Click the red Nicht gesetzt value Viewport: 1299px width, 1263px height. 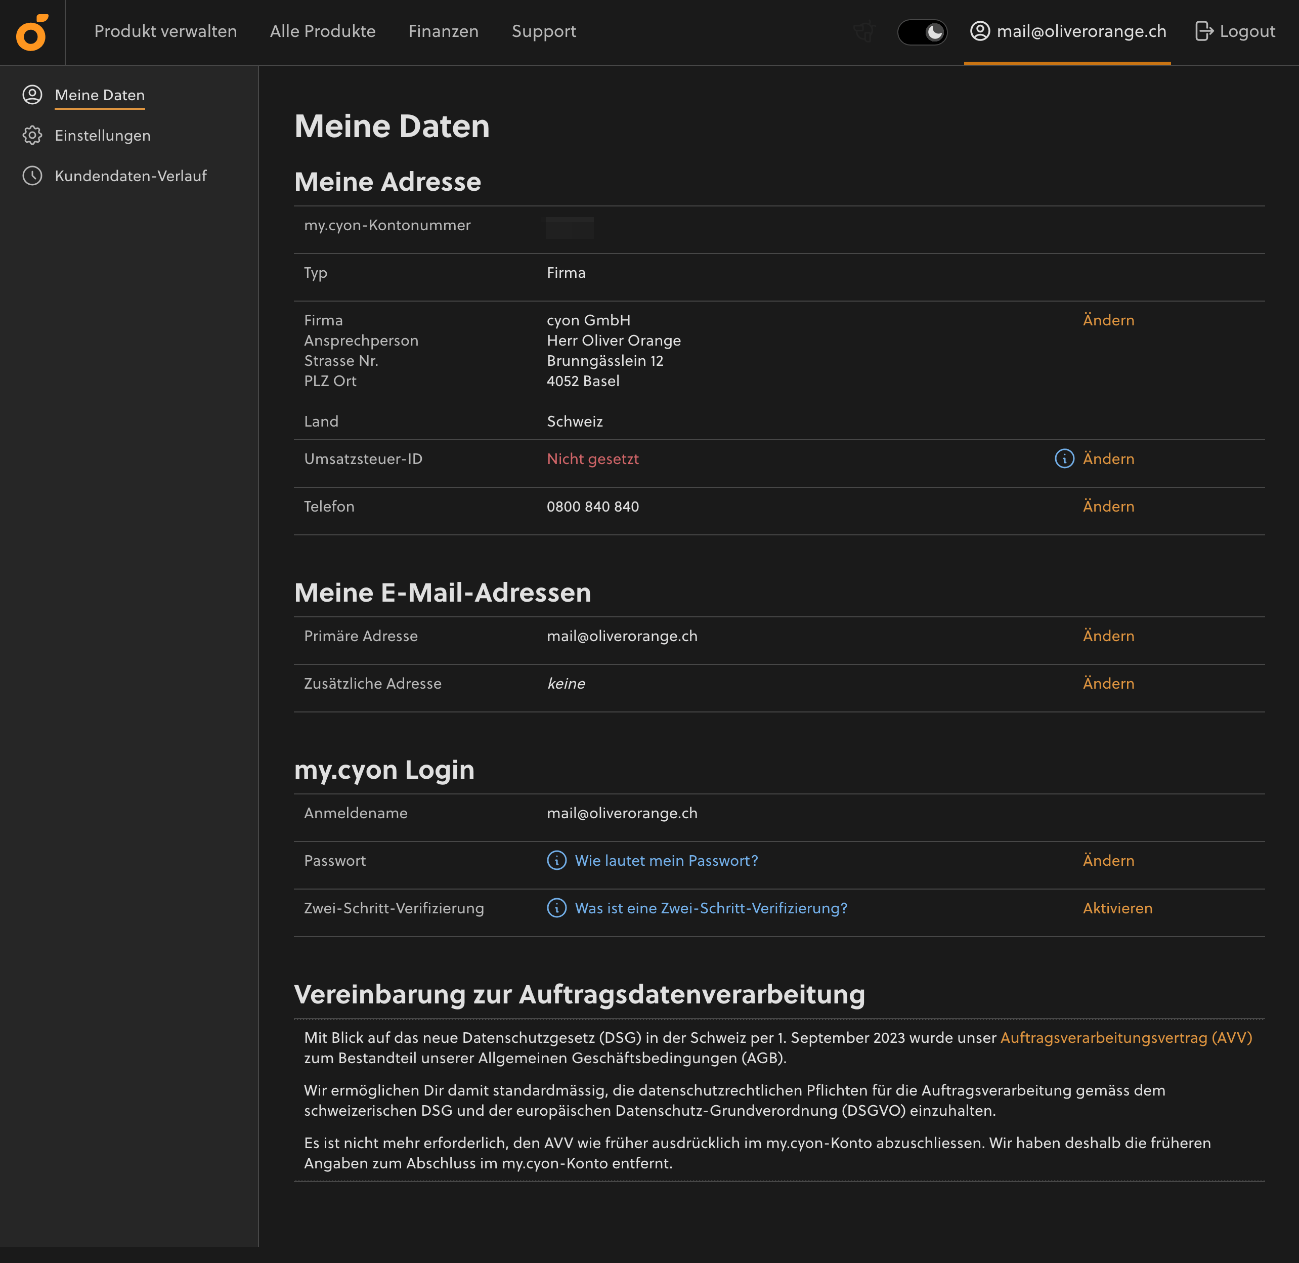(592, 459)
